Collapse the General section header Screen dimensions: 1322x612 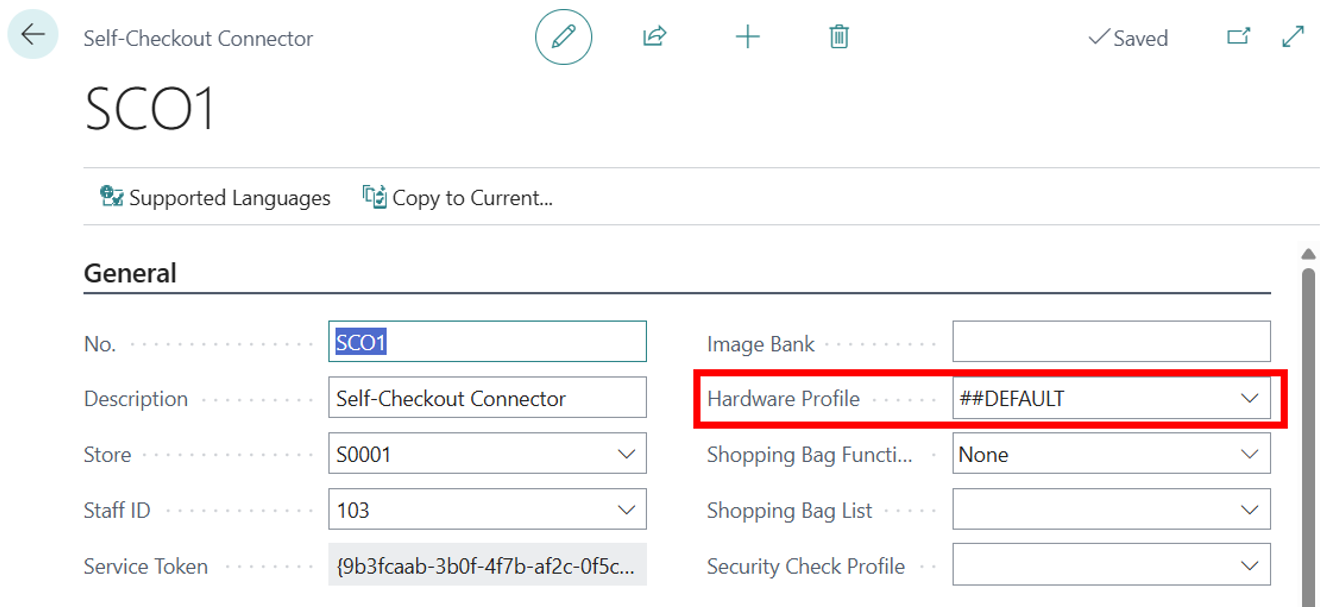[130, 273]
